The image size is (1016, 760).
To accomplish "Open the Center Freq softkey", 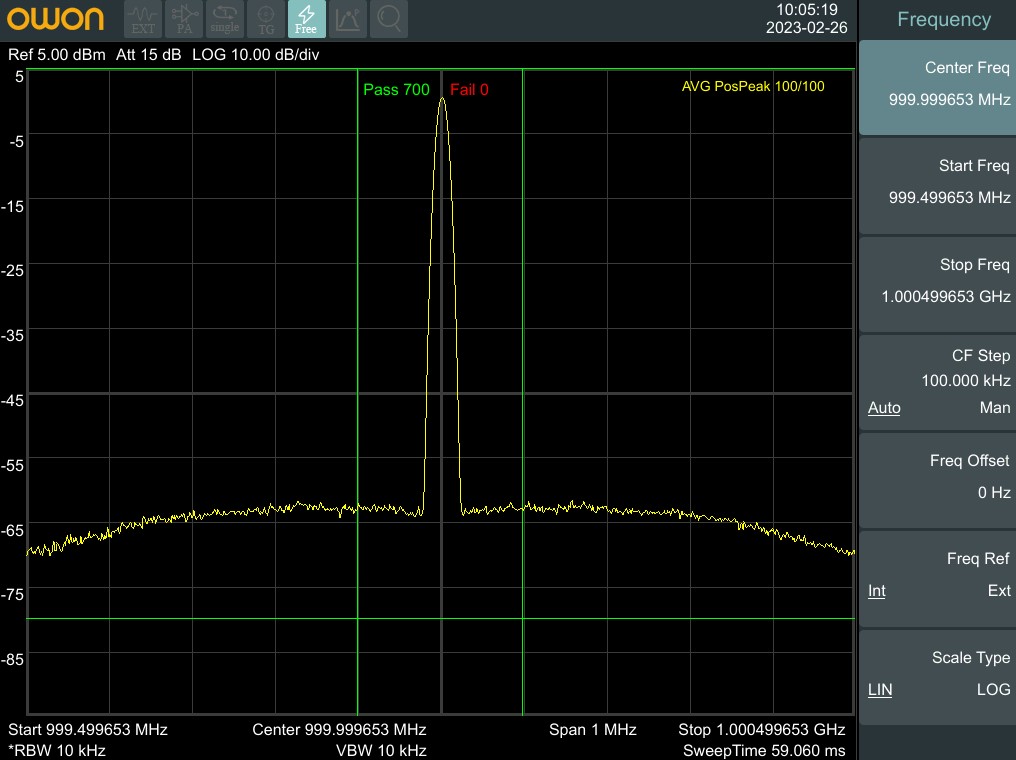I will (937, 87).
